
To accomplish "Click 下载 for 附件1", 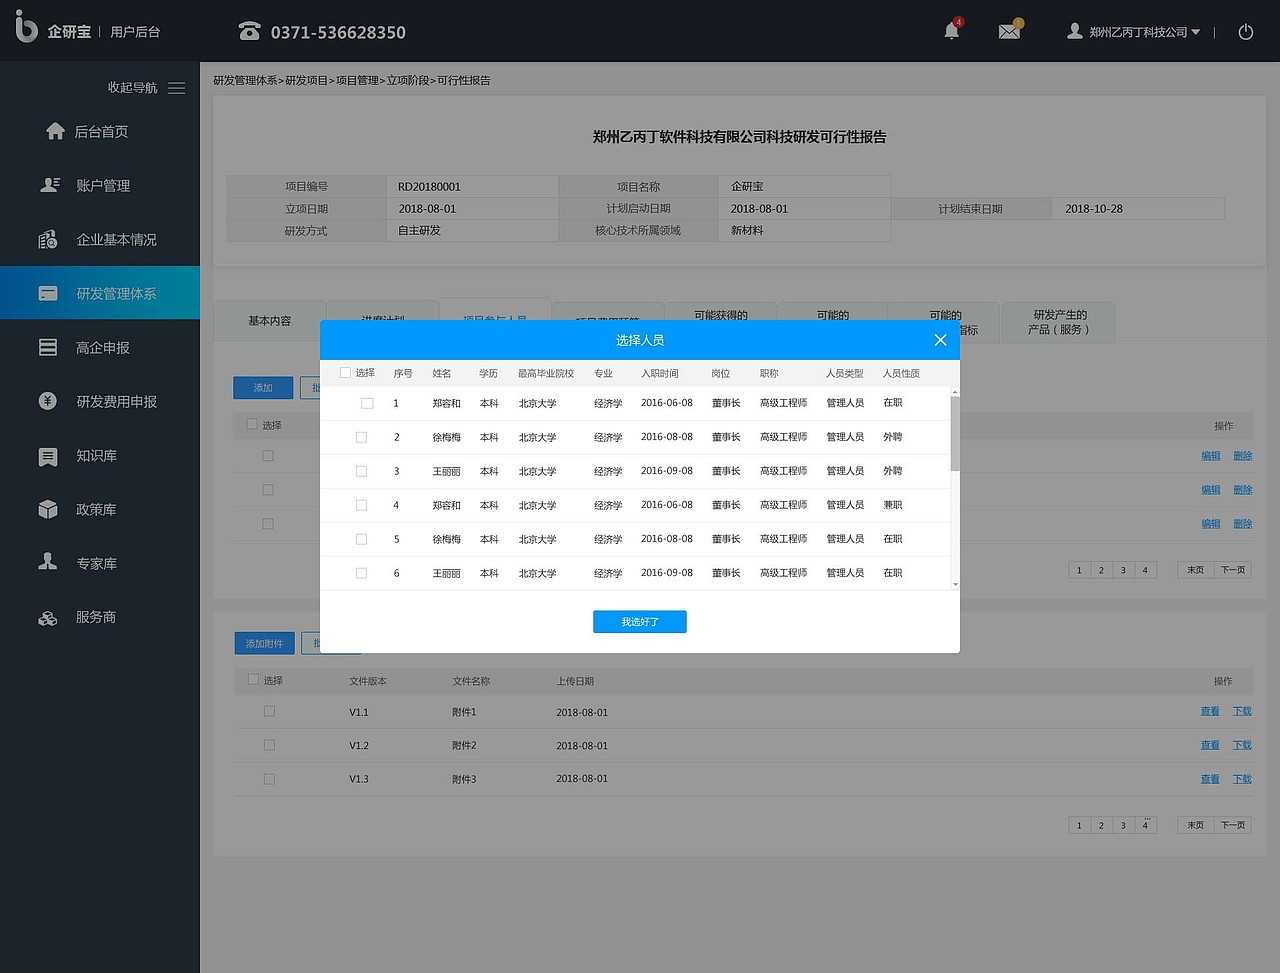I will tap(1242, 712).
